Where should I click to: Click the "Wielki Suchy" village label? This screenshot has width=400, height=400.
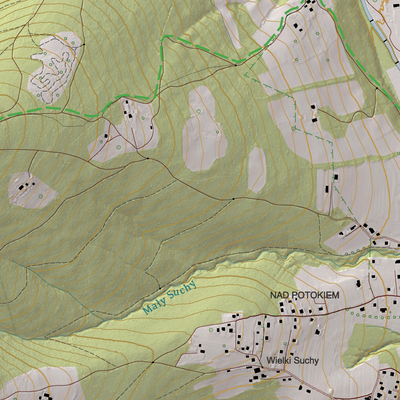tap(292, 360)
